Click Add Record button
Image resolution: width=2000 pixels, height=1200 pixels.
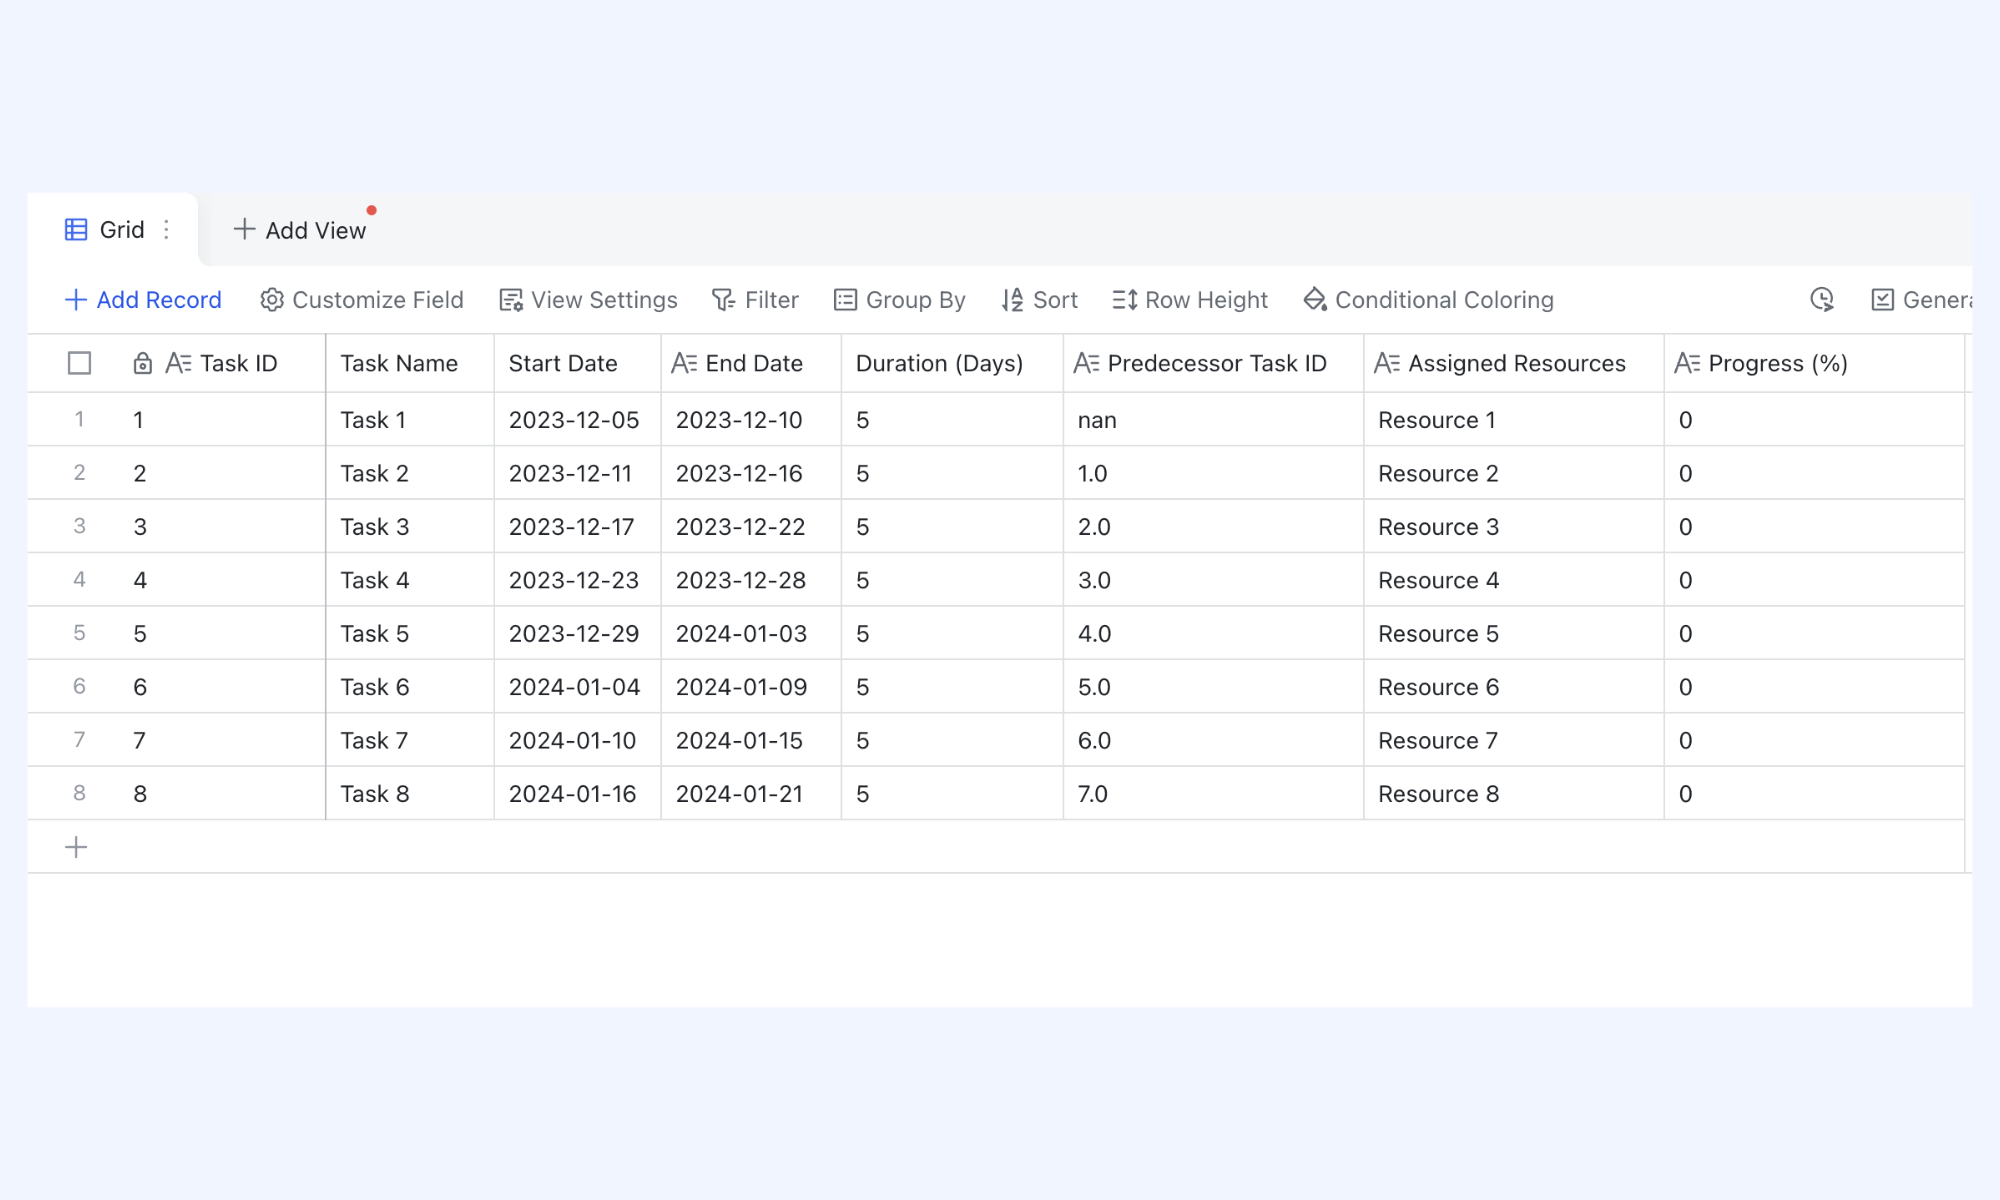click(143, 300)
